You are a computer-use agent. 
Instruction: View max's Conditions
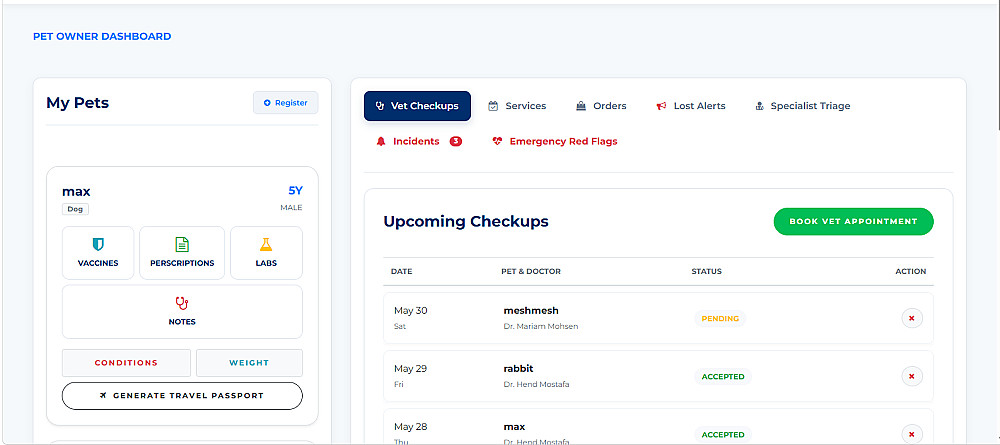tap(126, 363)
